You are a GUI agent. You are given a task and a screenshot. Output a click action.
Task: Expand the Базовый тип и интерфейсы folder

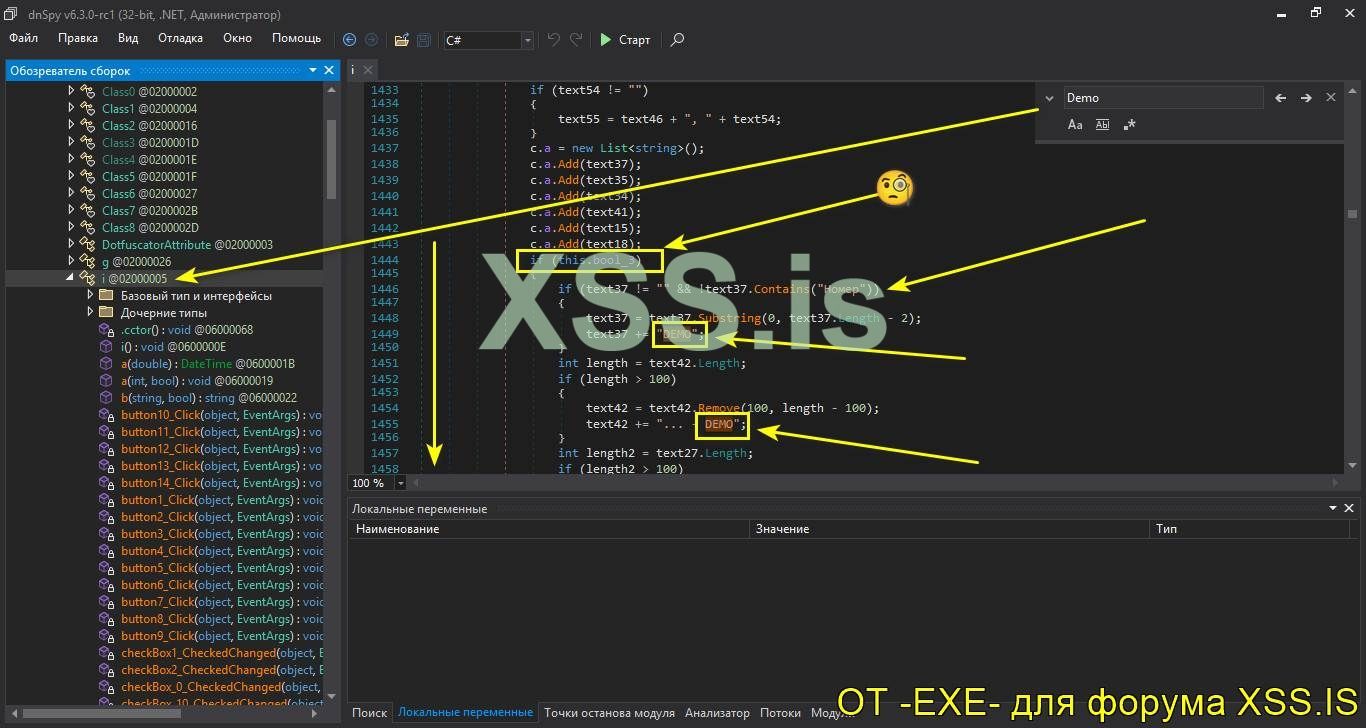[90, 295]
